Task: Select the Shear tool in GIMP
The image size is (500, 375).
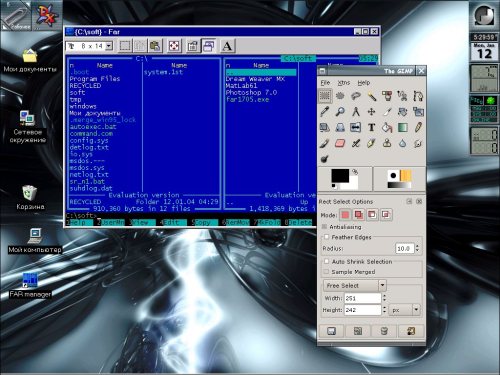Action: (325, 127)
